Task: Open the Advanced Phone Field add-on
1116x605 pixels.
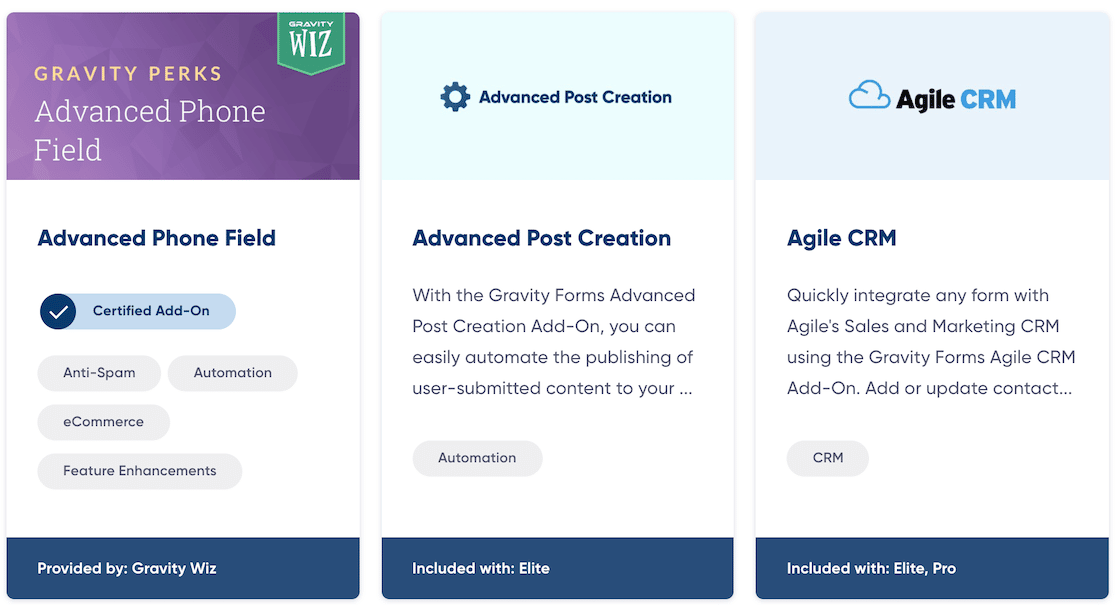Action: (156, 238)
